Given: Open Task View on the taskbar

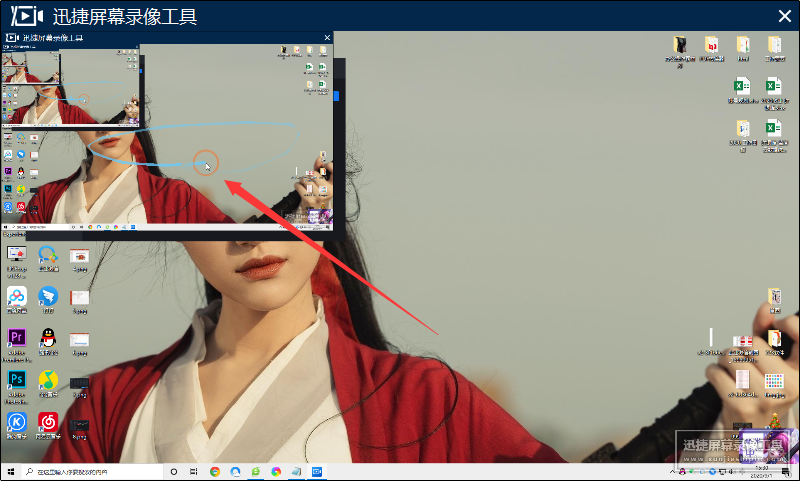Looking at the screenshot, I should pyautogui.click(x=194, y=472).
